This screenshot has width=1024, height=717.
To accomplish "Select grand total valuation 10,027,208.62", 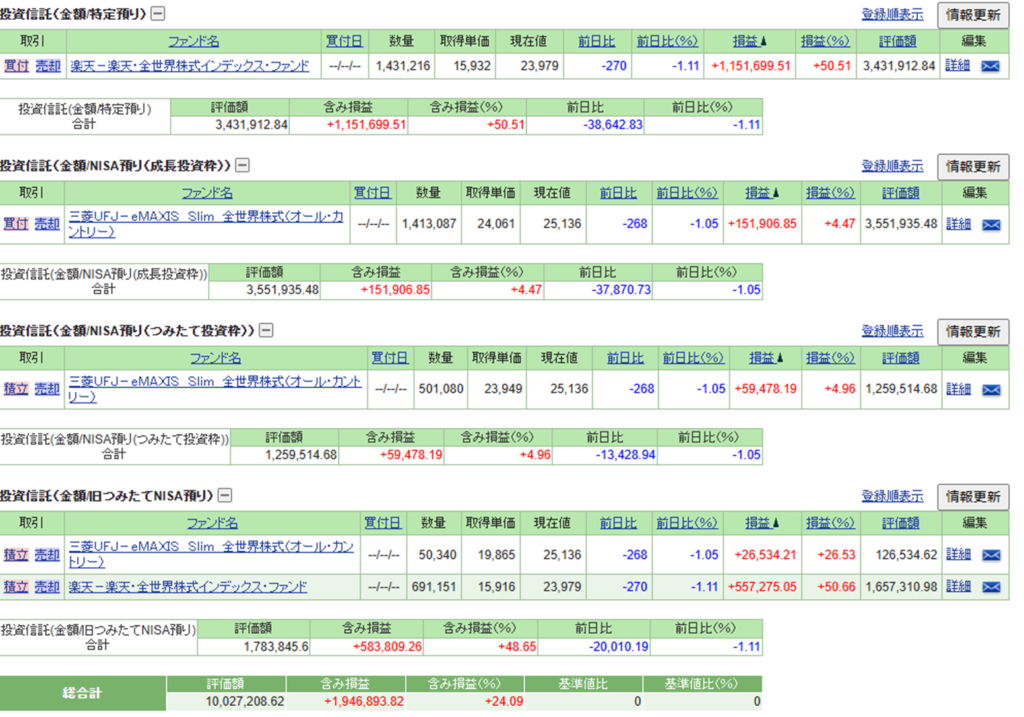I will (x=245, y=701).
